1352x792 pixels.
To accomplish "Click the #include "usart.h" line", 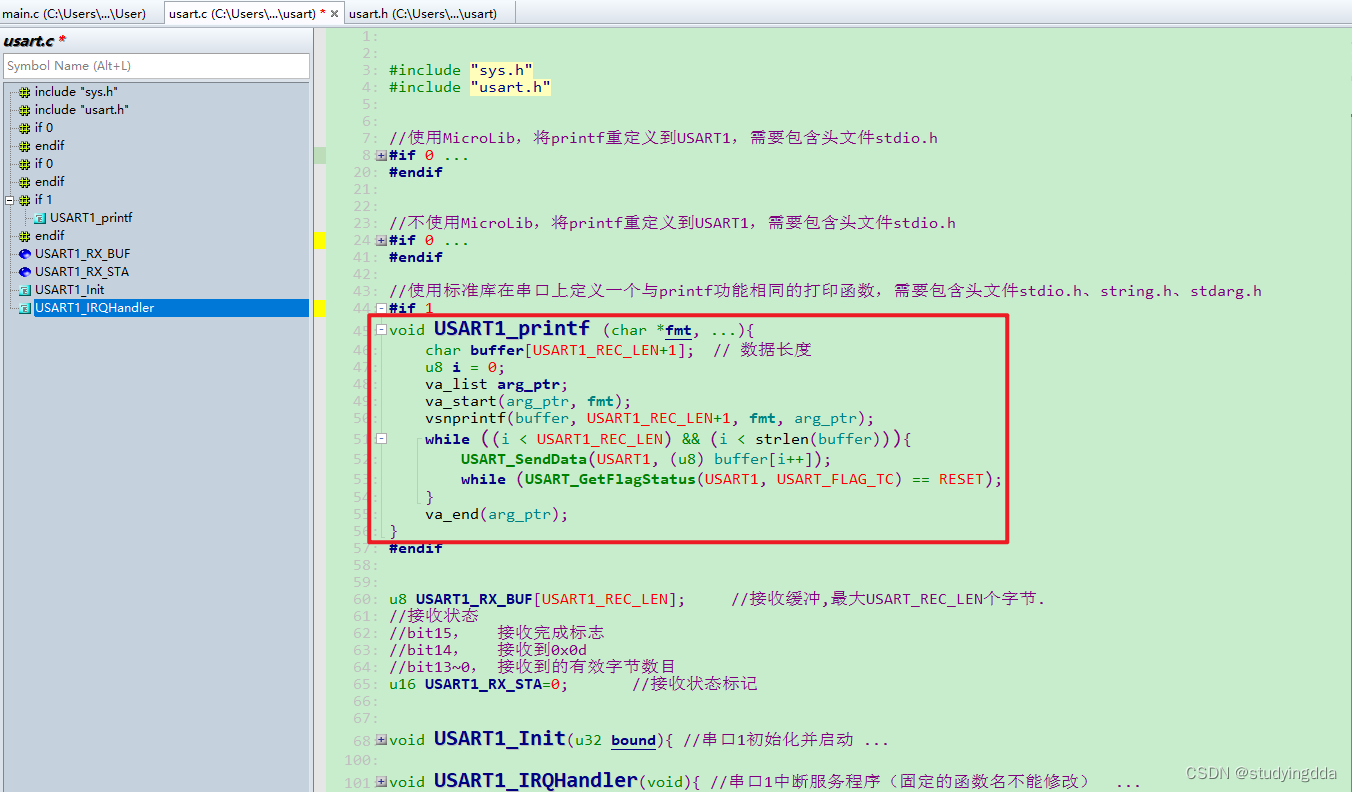I will [470, 87].
